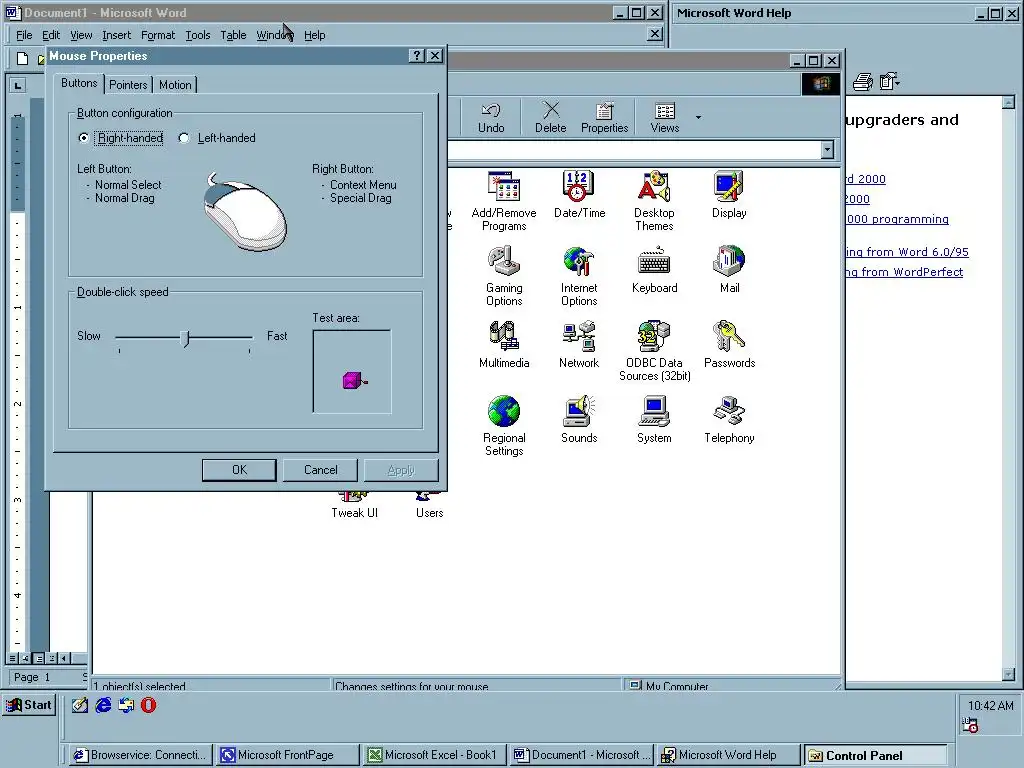Image resolution: width=1024 pixels, height=768 pixels.
Task: Open the Word Edit menu
Action: coord(50,35)
